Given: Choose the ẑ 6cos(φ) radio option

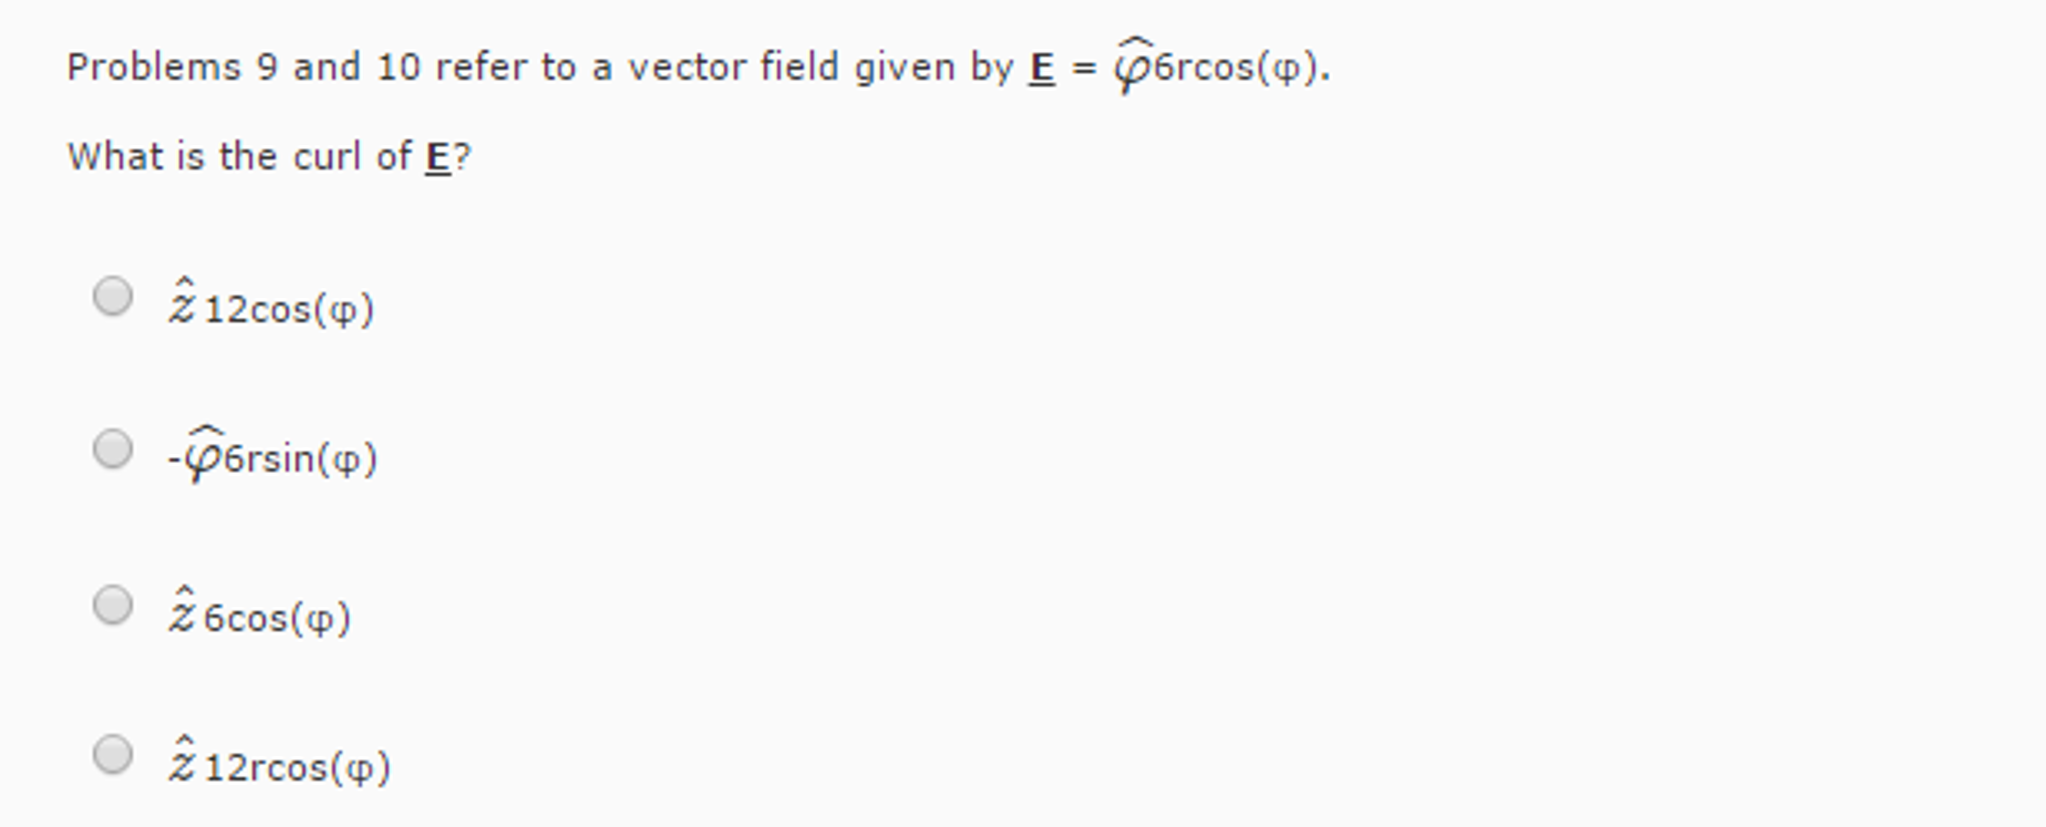Looking at the screenshot, I should [x=112, y=605].
